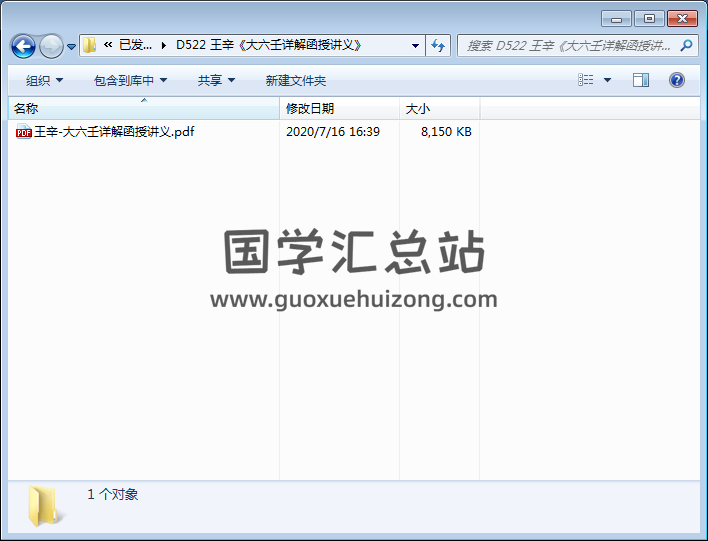Focus the search D522 input field
Image resolution: width=708 pixels, height=541 pixels.
(569, 45)
